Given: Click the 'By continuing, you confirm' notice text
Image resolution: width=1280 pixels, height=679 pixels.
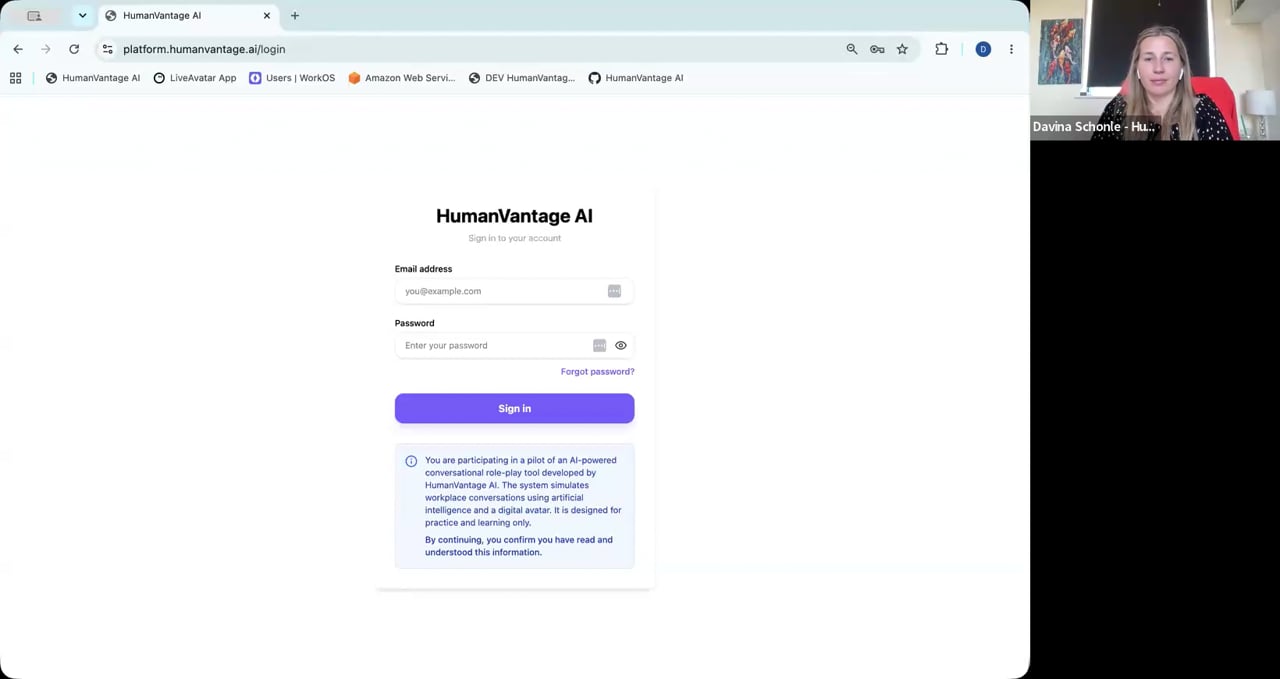Looking at the screenshot, I should point(519,546).
